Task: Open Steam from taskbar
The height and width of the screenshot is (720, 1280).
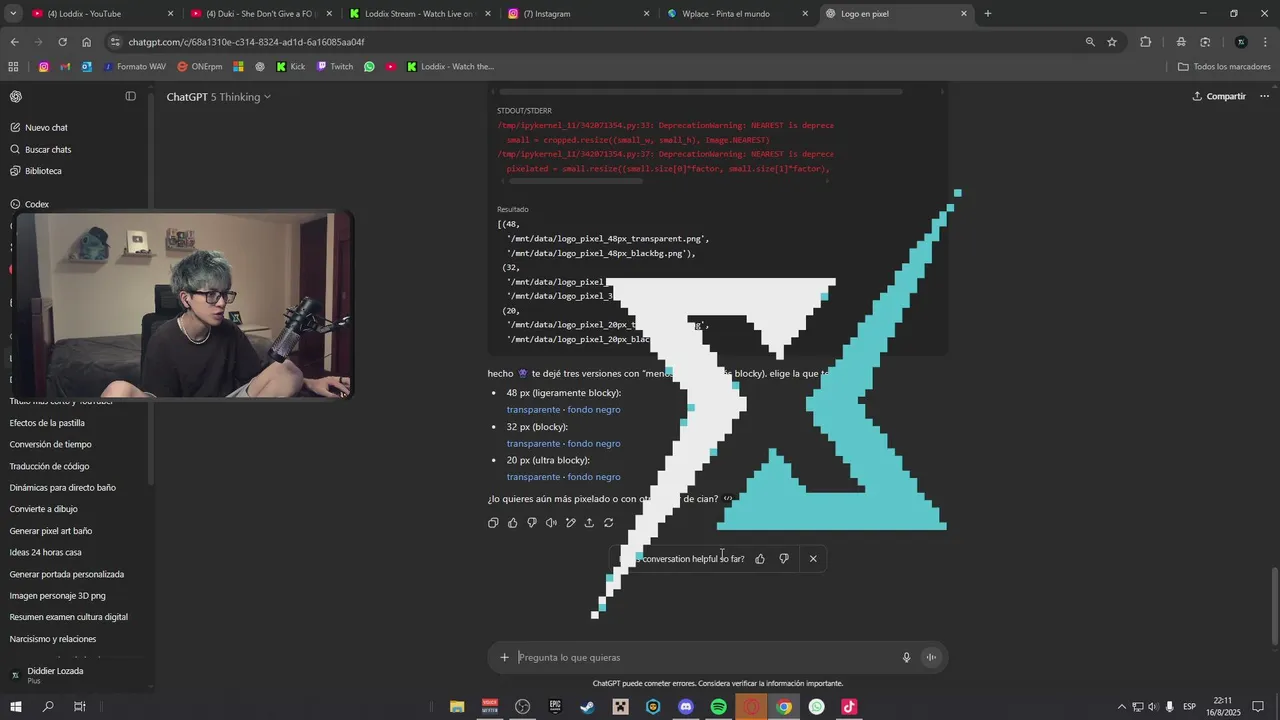Action: pos(587,707)
